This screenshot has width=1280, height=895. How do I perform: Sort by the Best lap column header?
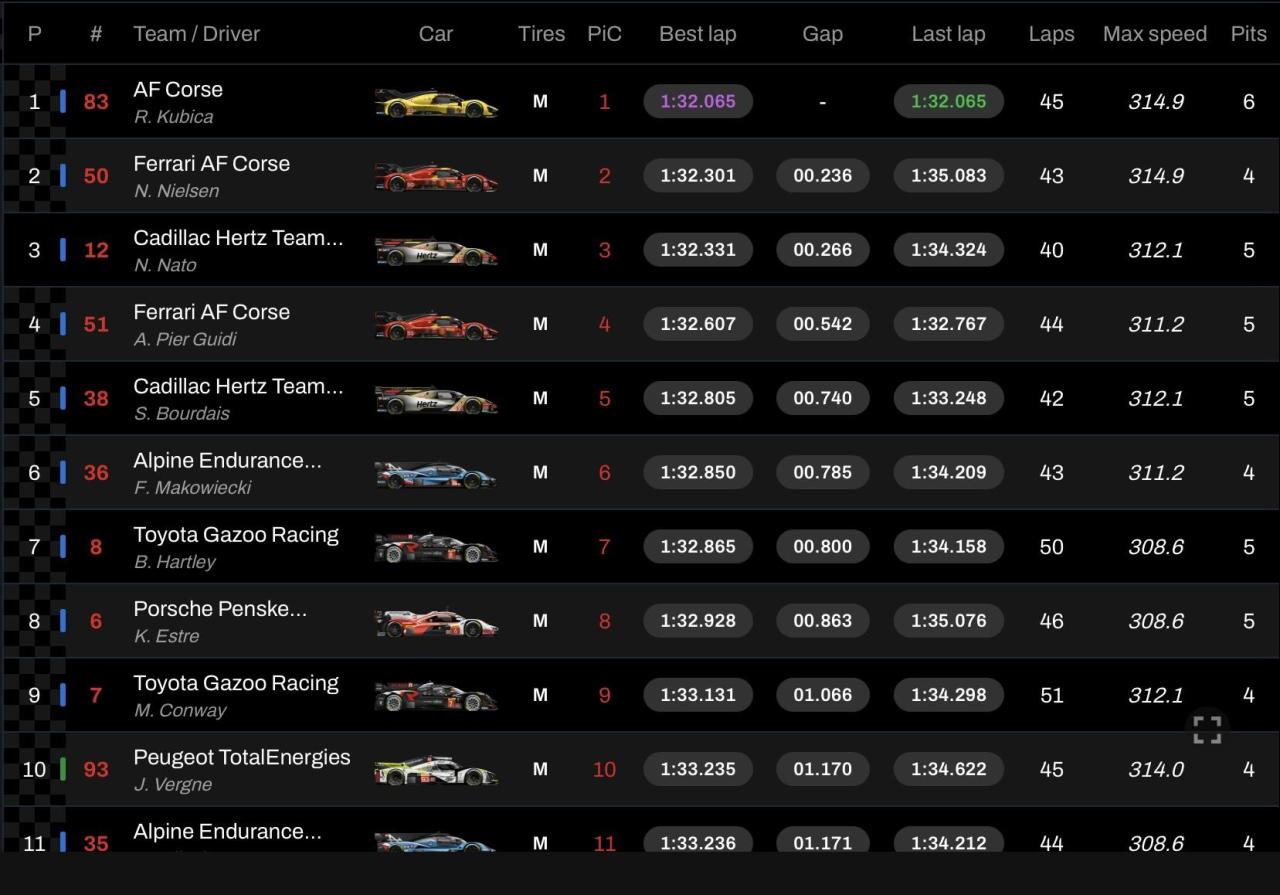[x=698, y=34]
